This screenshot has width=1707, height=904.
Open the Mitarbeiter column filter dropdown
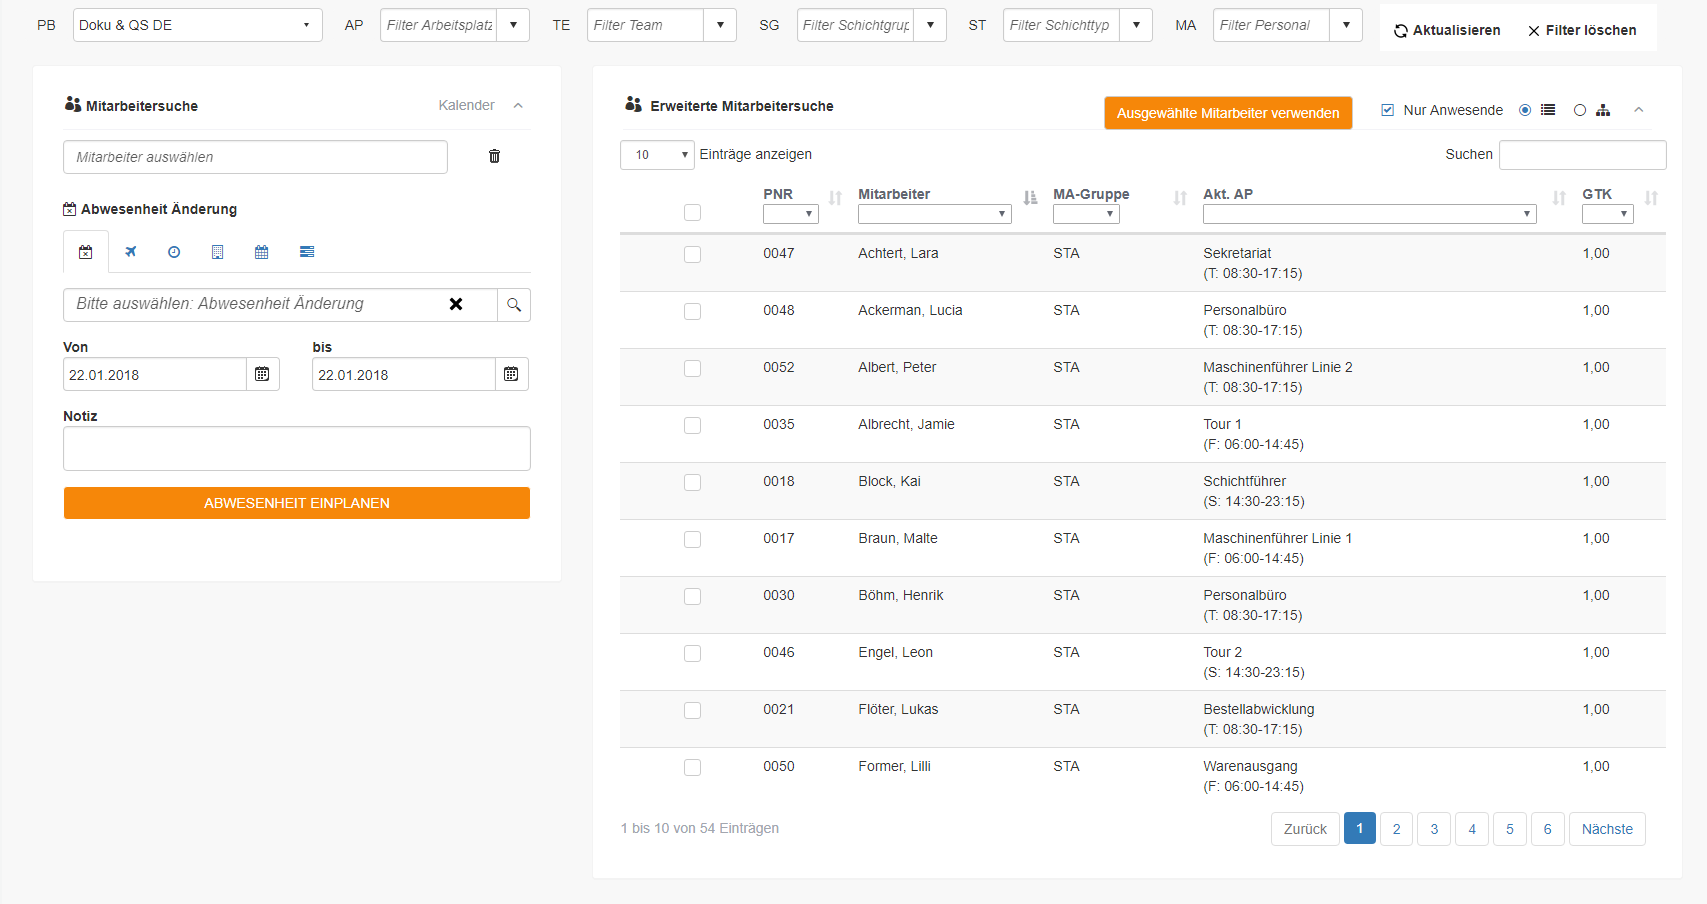935,214
